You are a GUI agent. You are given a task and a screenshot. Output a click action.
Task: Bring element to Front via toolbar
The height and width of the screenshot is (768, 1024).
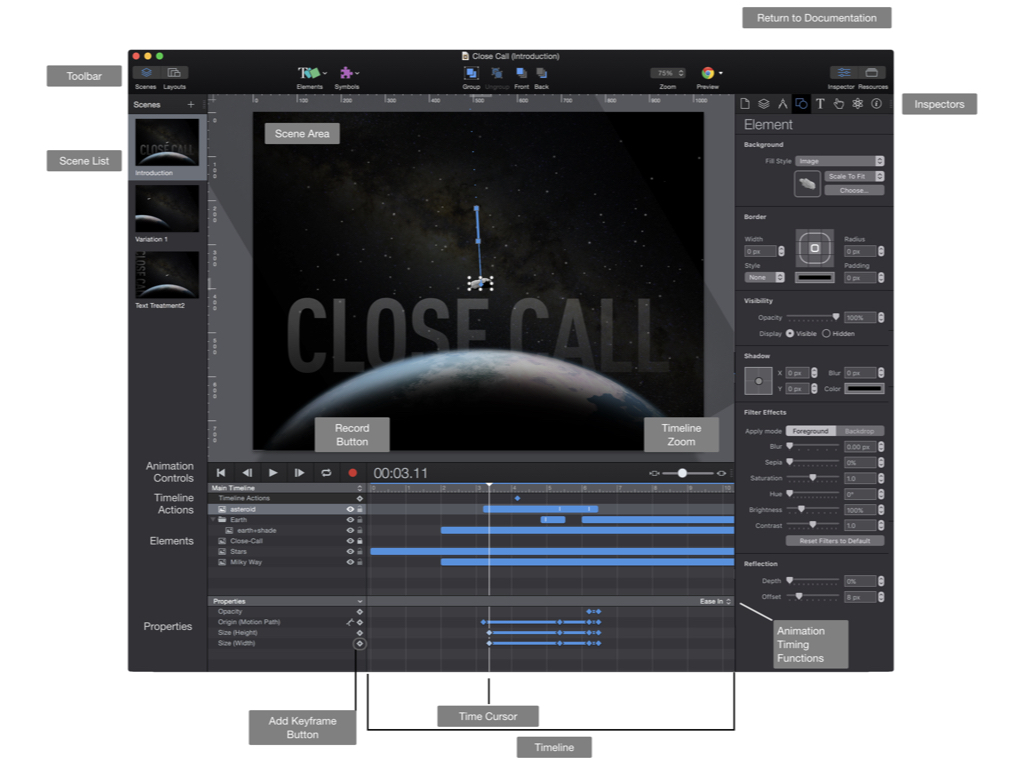521,73
